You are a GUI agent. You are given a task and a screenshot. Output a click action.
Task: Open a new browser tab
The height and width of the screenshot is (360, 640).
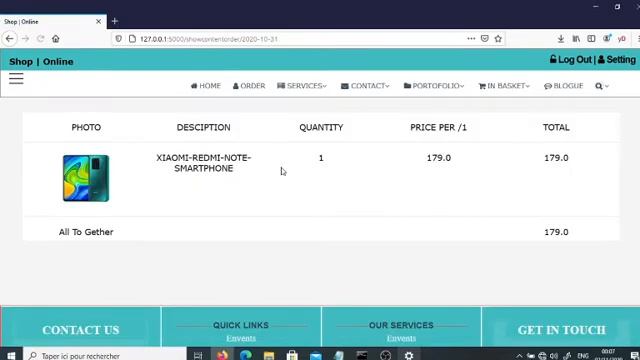click(115, 21)
